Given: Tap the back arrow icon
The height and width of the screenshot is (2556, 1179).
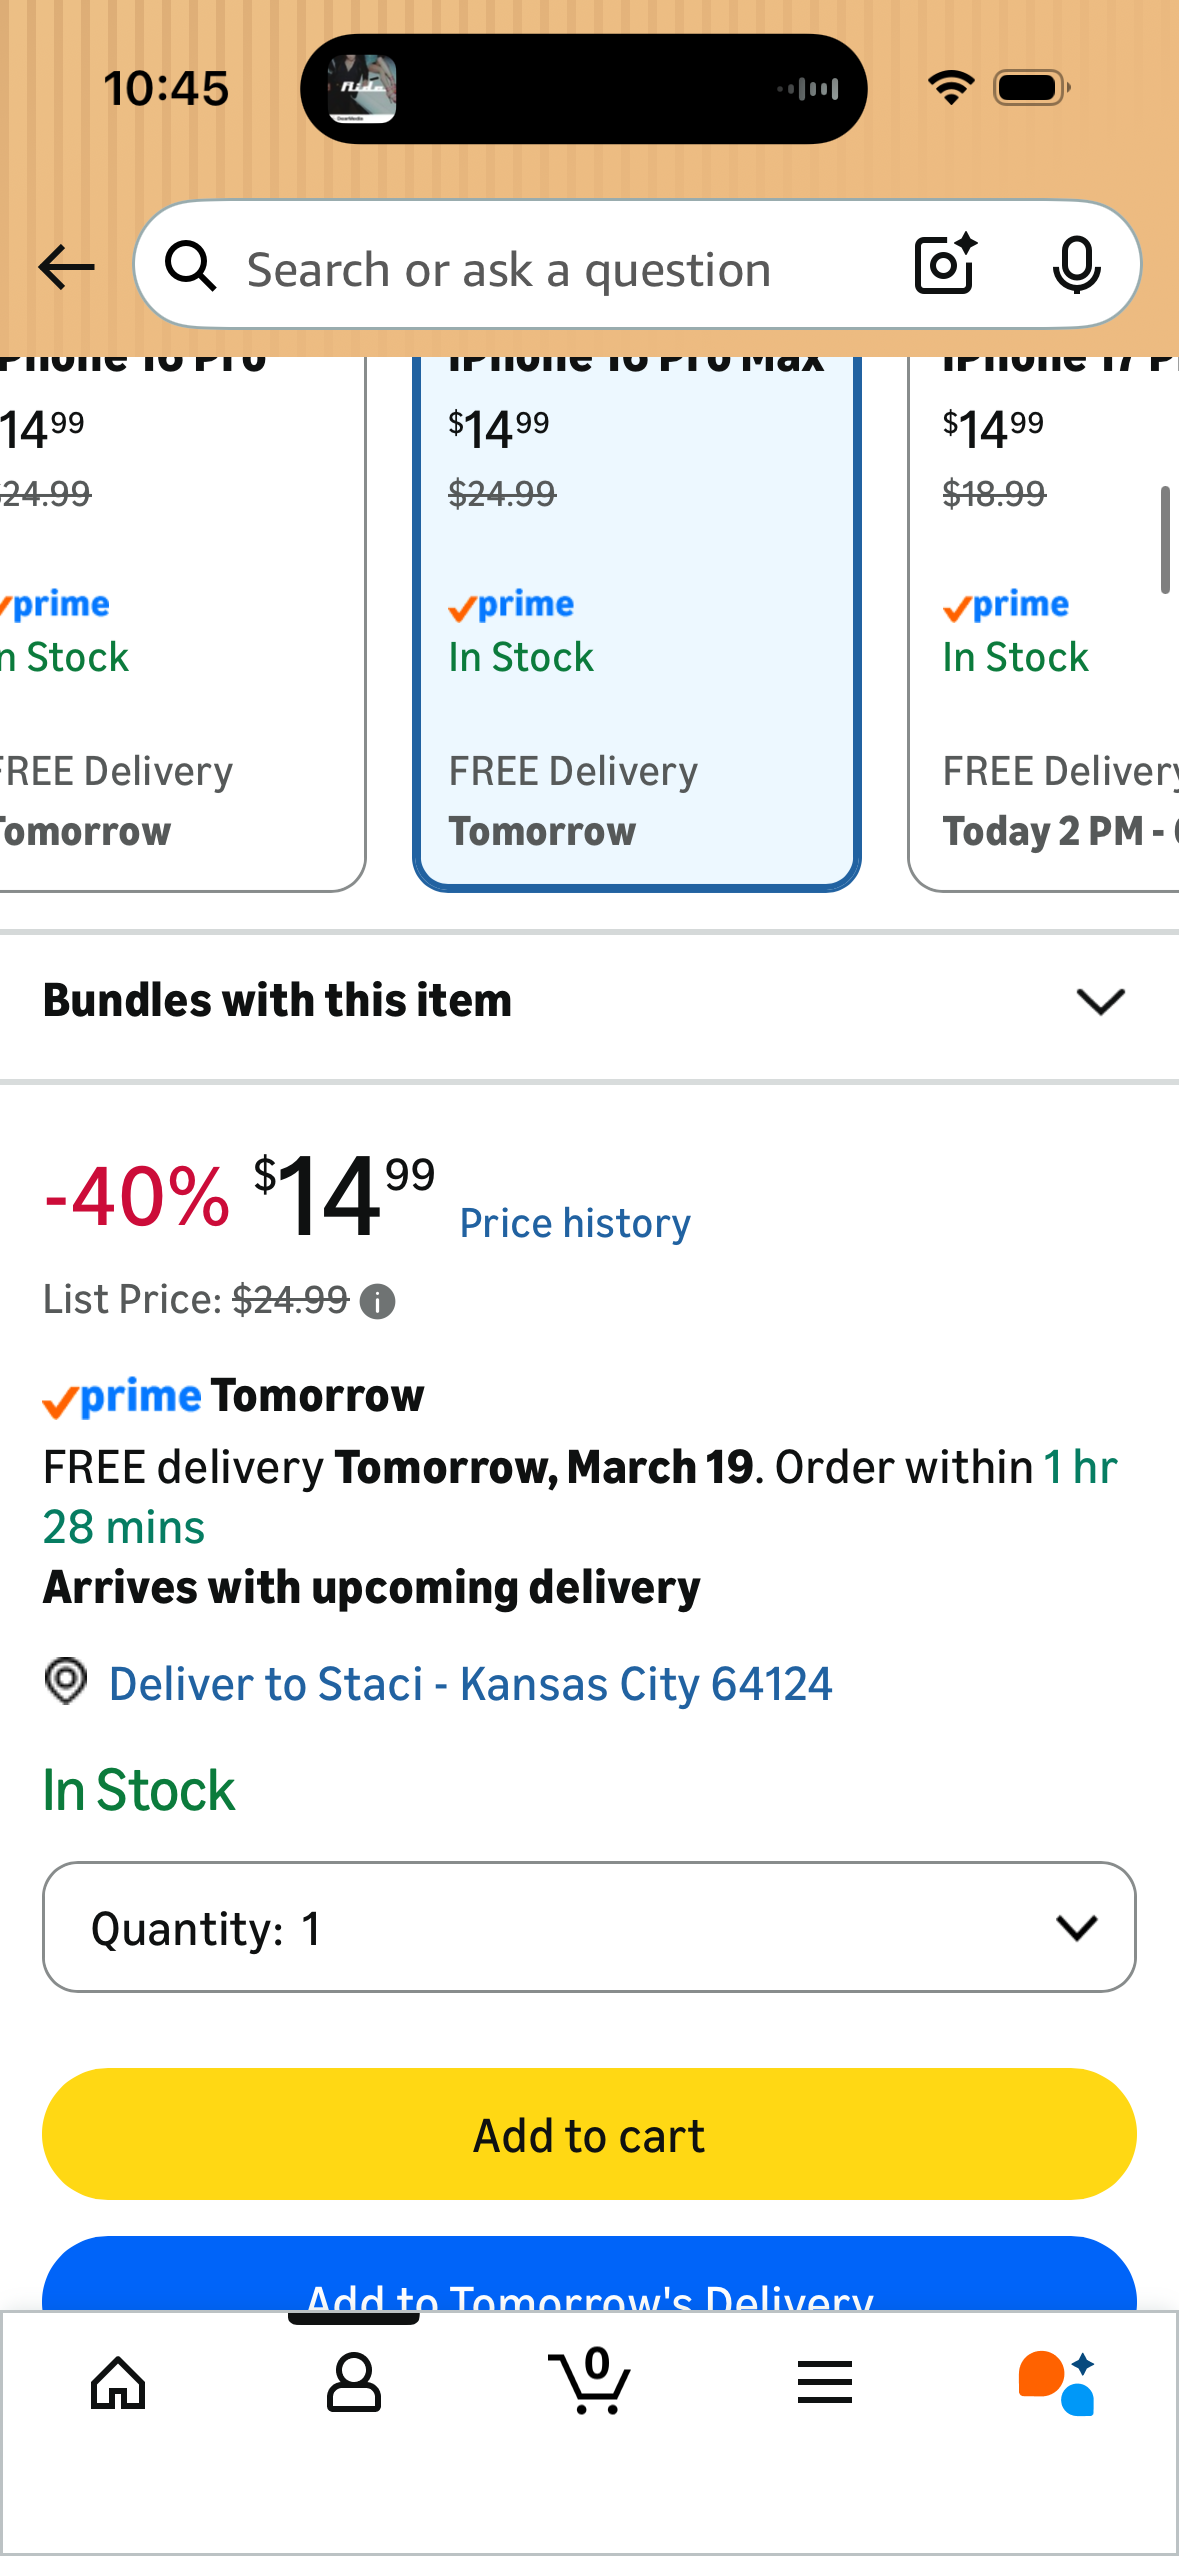Looking at the screenshot, I should point(66,267).
